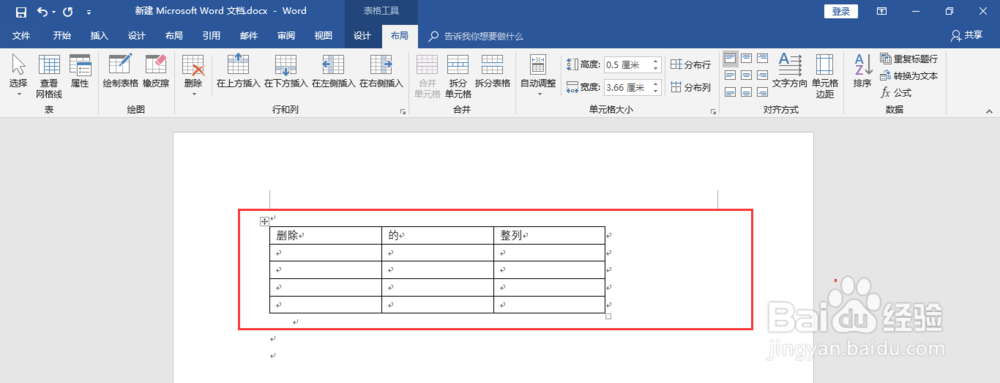Set alignment to bottom left

(x=730, y=92)
